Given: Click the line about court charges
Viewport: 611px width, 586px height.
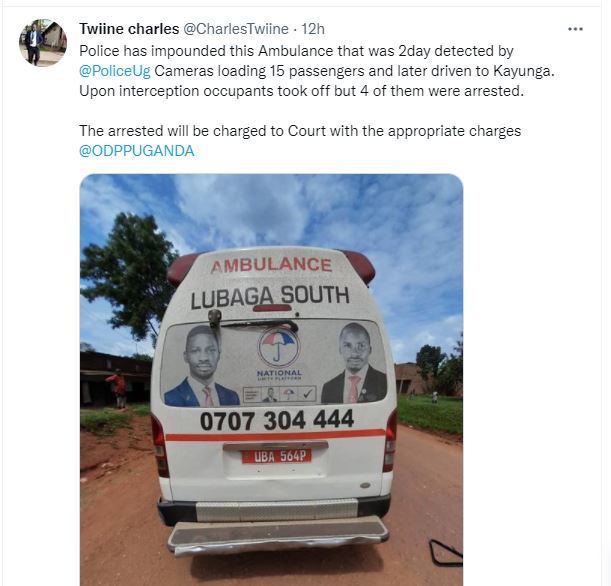Looking at the screenshot, I should tap(300, 131).
